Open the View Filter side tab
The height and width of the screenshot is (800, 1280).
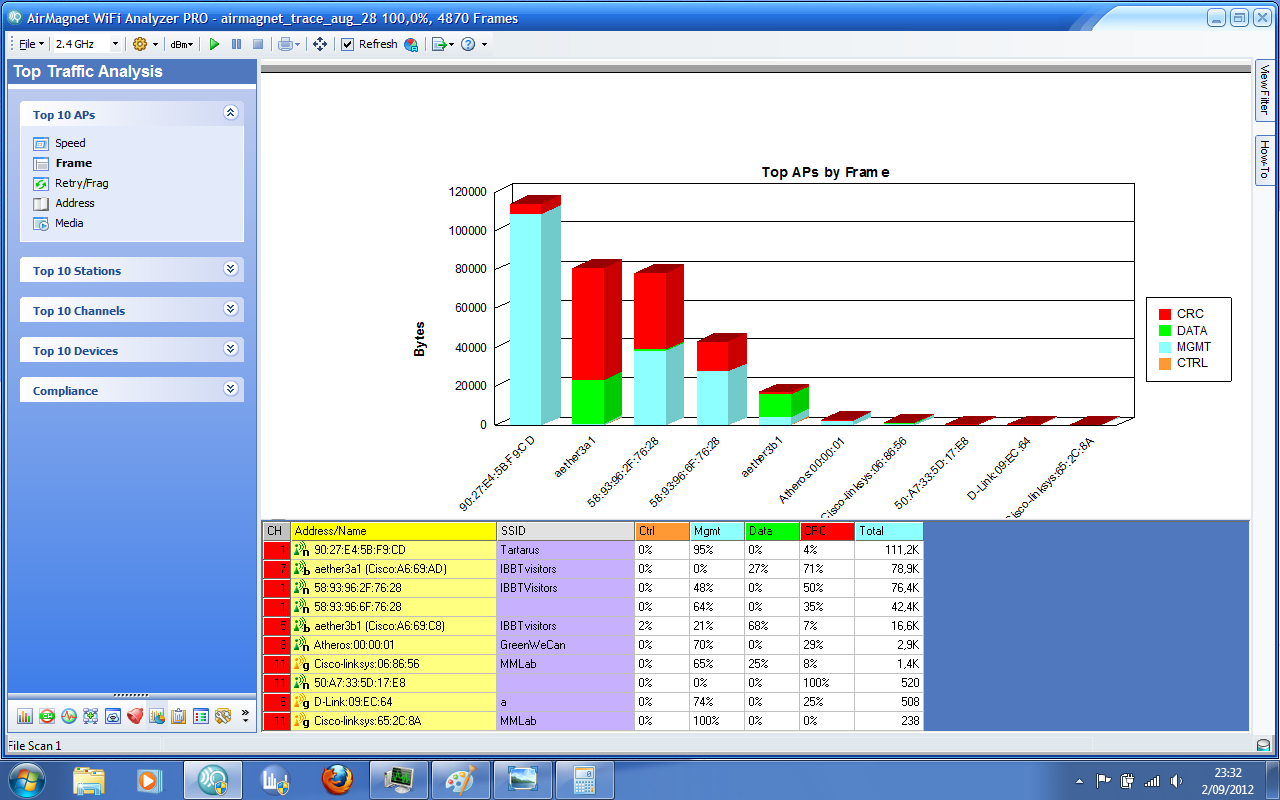[1264, 90]
